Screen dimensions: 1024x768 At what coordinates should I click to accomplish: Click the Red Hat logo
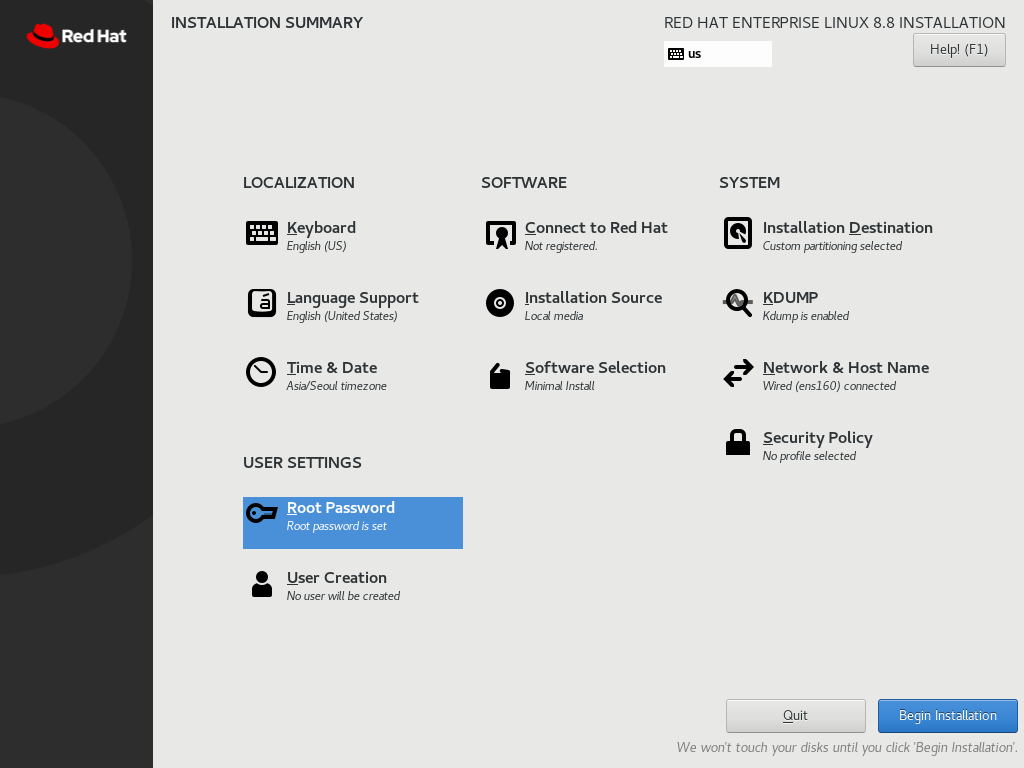[76, 36]
